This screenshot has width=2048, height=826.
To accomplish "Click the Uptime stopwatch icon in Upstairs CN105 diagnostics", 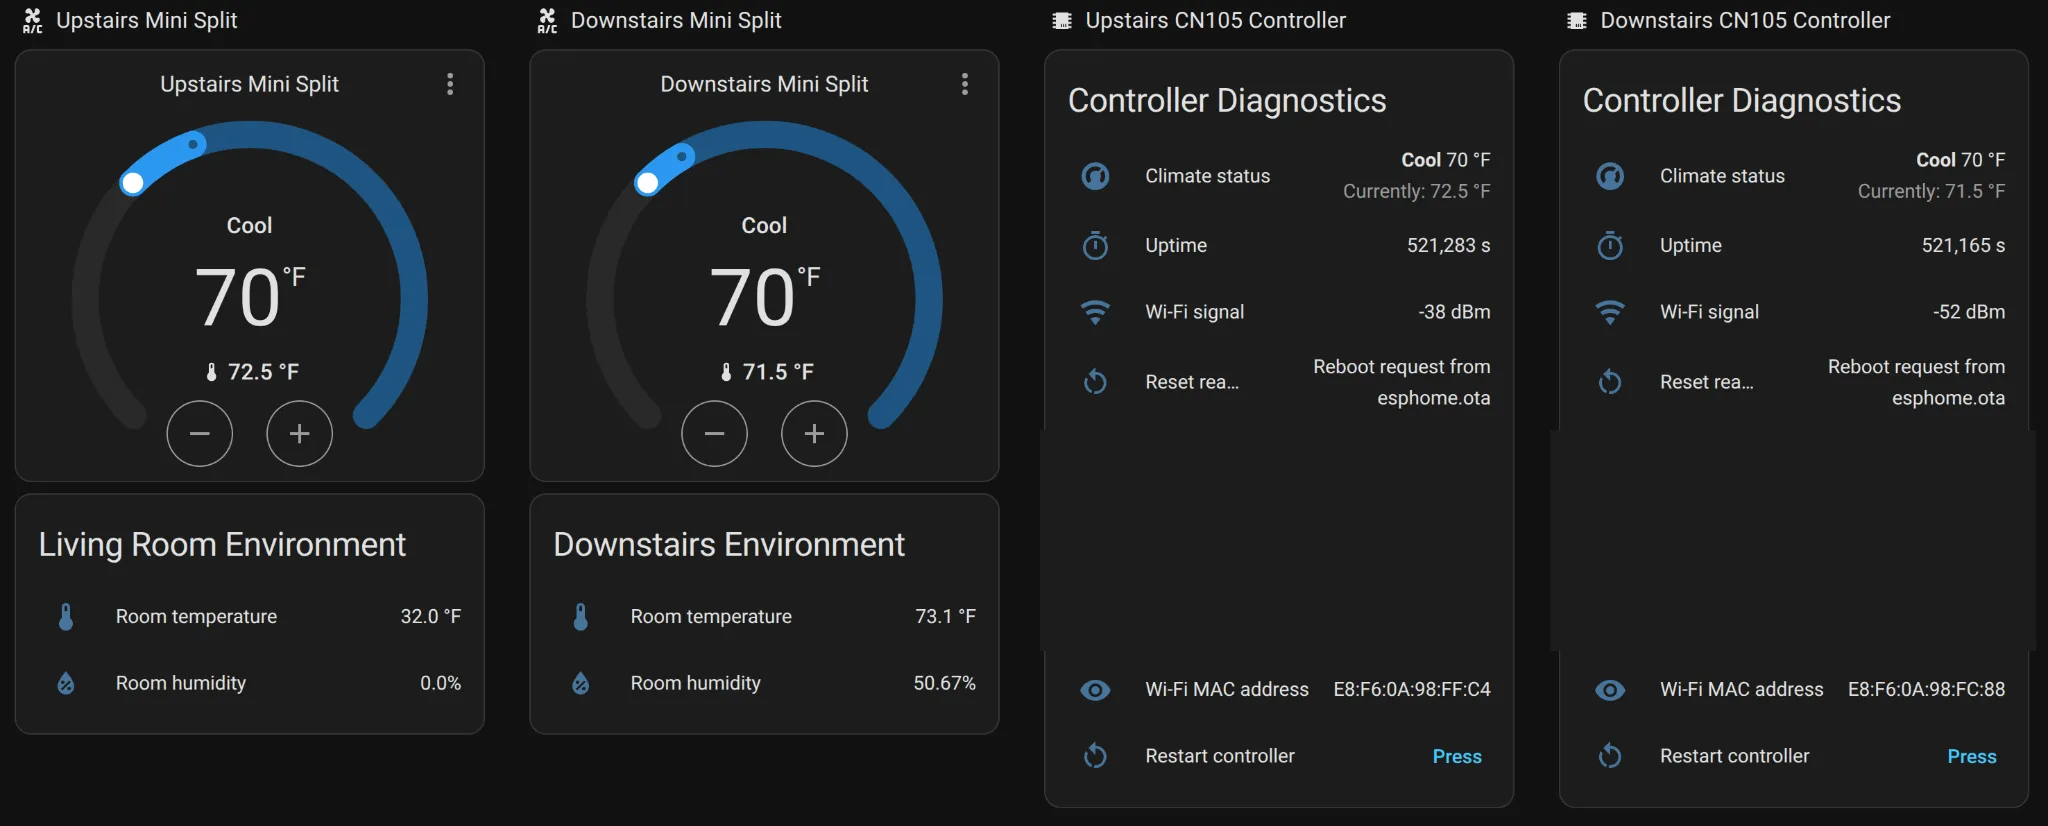I will (1096, 245).
